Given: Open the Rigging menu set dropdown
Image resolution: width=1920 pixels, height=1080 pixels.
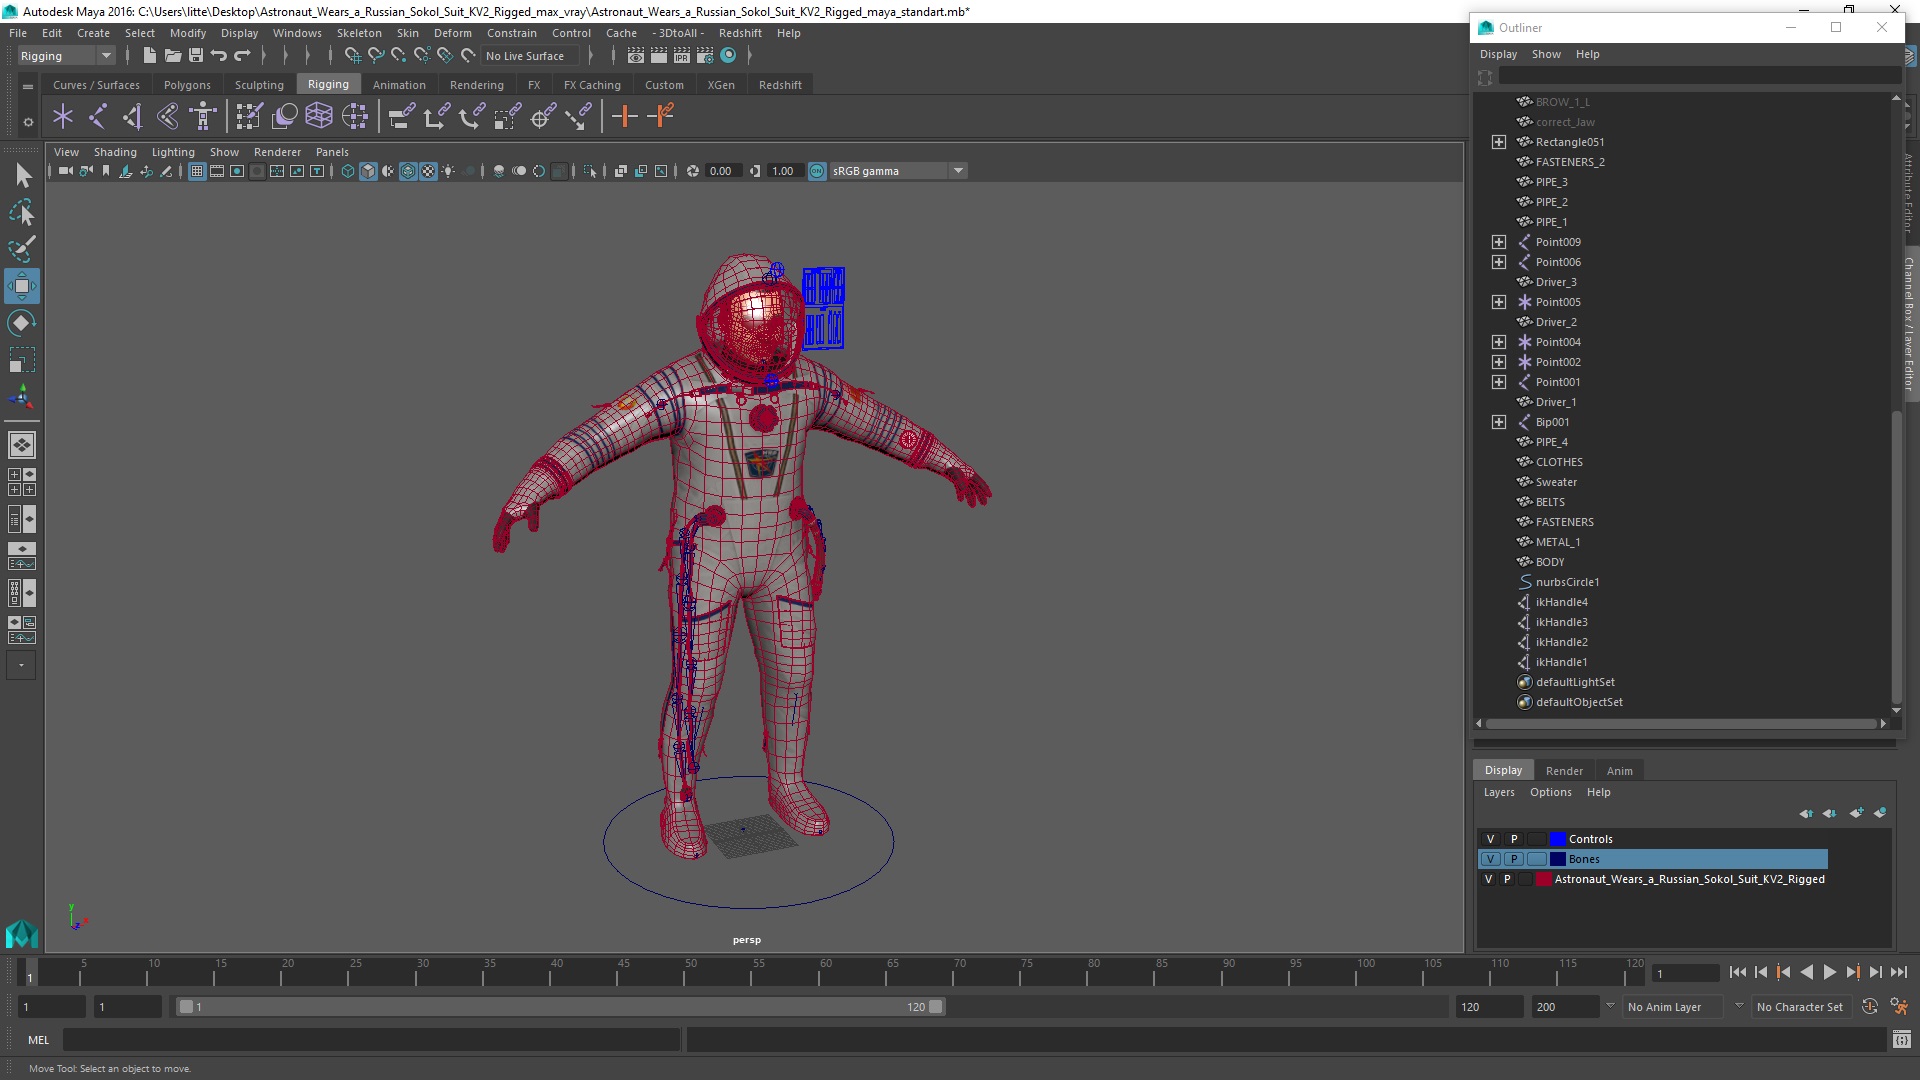Looking at the screenshot, I should (66, 56).
